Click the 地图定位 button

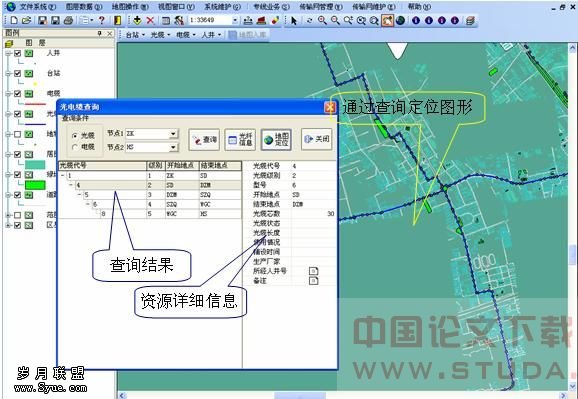276,139
